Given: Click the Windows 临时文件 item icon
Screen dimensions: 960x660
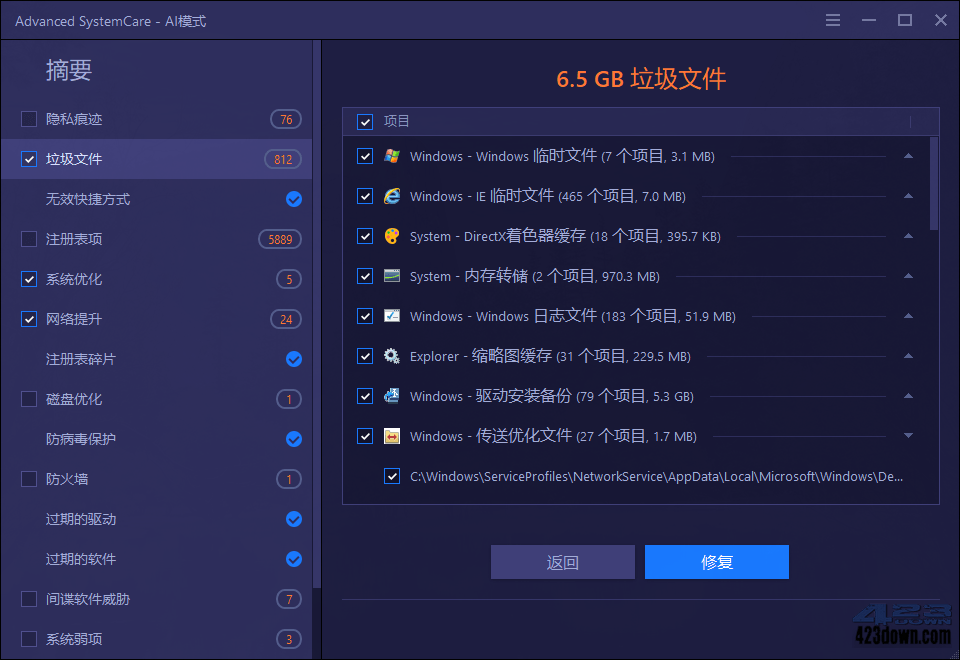Looking at the screenshot, I should 392,156.
